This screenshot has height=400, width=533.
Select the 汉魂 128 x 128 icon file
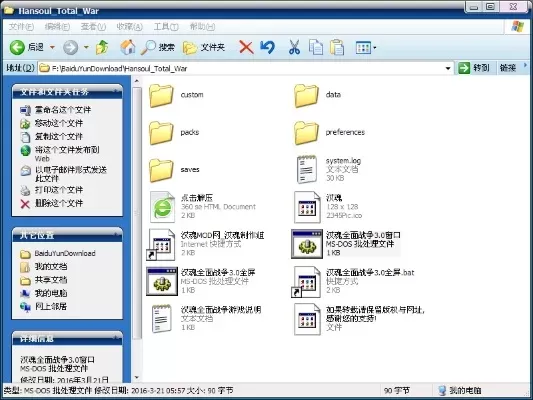(328, 207)
